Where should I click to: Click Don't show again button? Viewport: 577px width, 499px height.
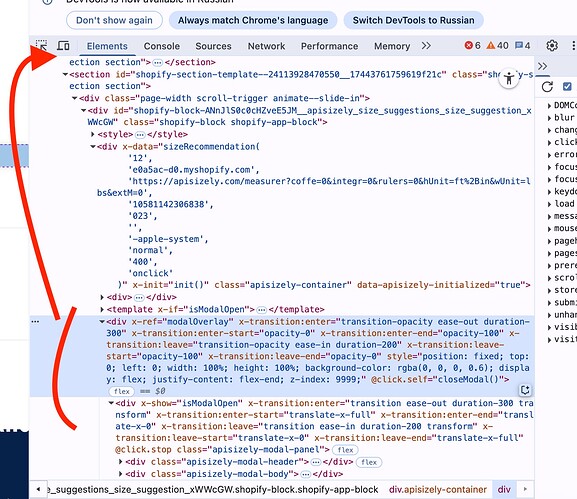[114, 20]
